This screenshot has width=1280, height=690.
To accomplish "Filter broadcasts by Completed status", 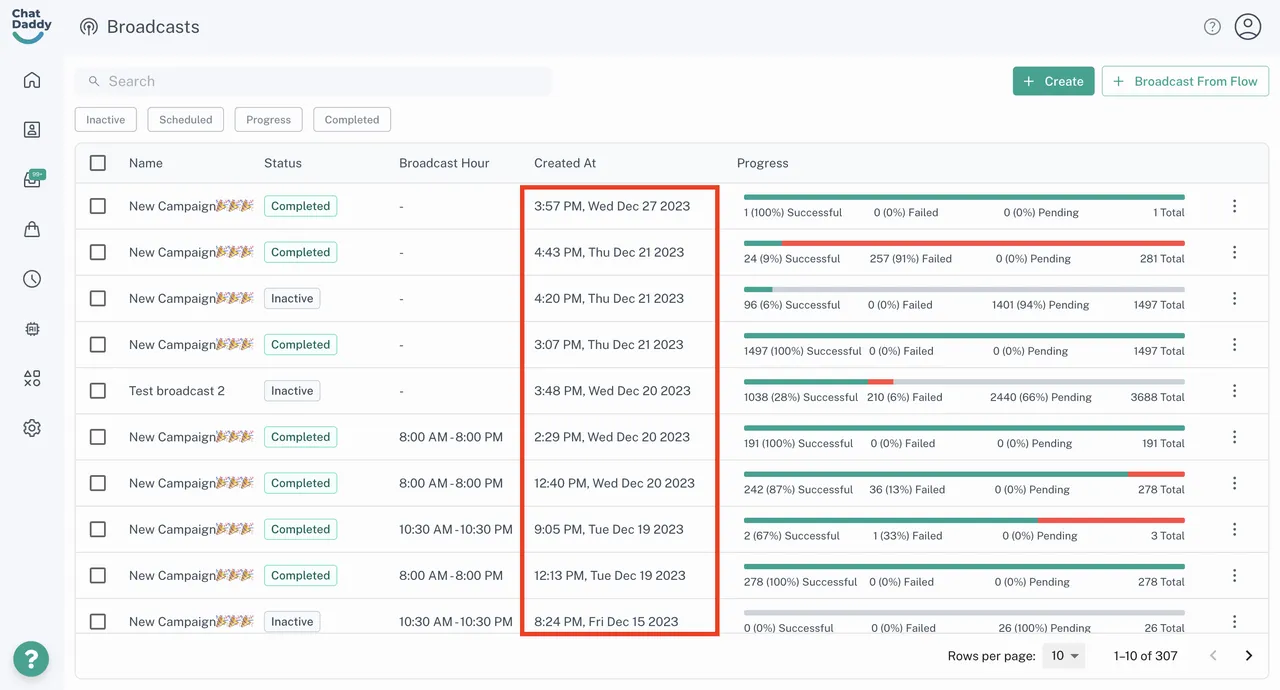I will [x=352, y=120].
